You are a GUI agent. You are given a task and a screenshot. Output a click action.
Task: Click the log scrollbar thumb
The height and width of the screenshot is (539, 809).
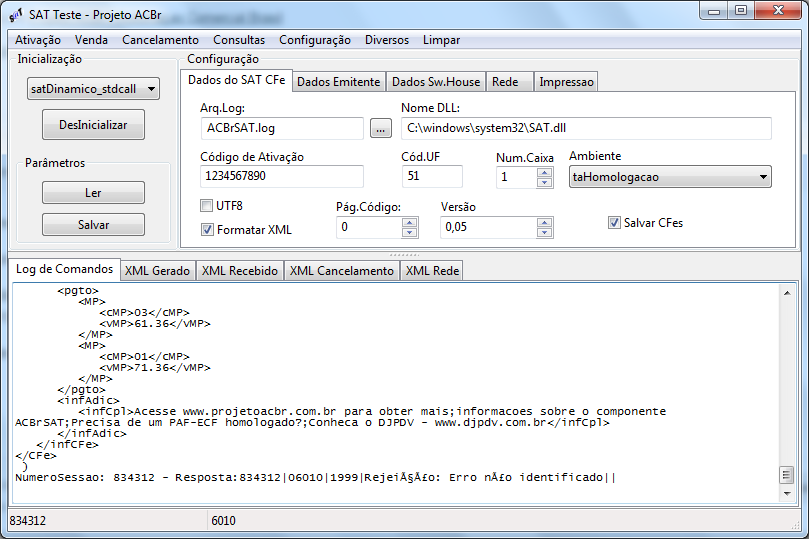pyautogui.click(x=787, y=475)
